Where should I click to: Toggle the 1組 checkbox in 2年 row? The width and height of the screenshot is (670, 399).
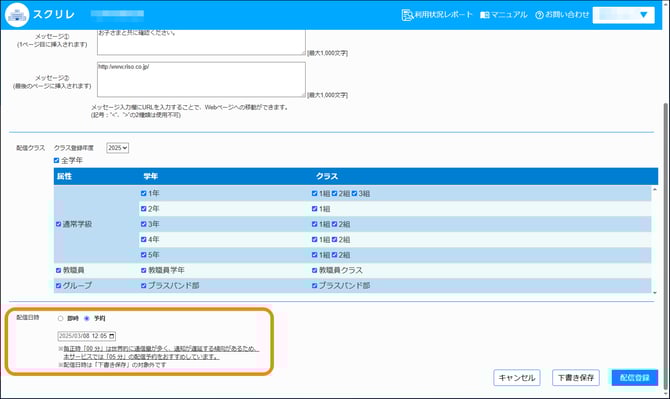314,209
